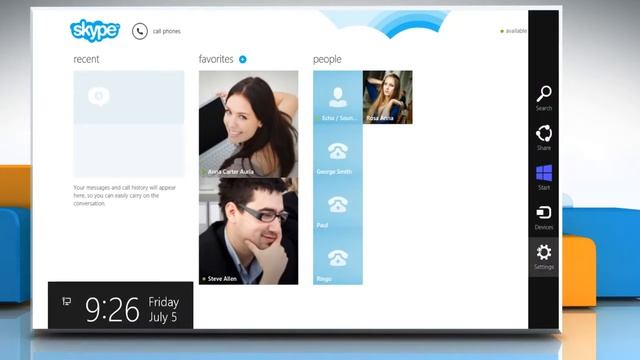
Task: Open the available status indicator
Action: (x=513, y=31)
